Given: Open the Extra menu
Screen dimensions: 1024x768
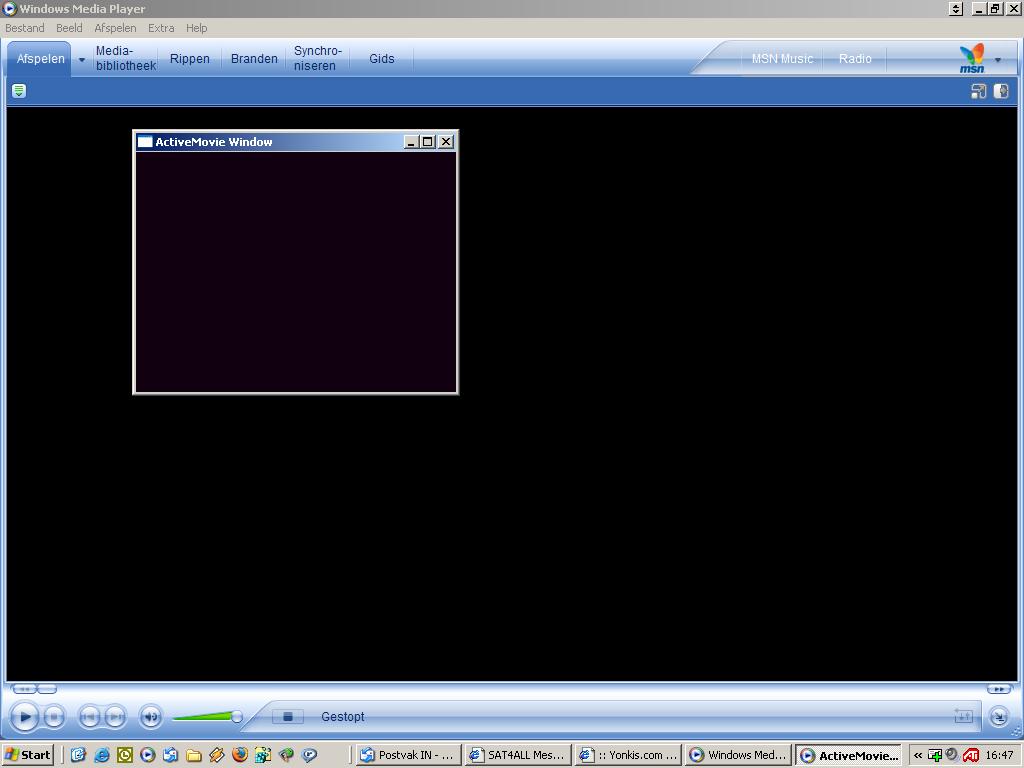Looking at the screenshot, I should [x=160, y=28].
